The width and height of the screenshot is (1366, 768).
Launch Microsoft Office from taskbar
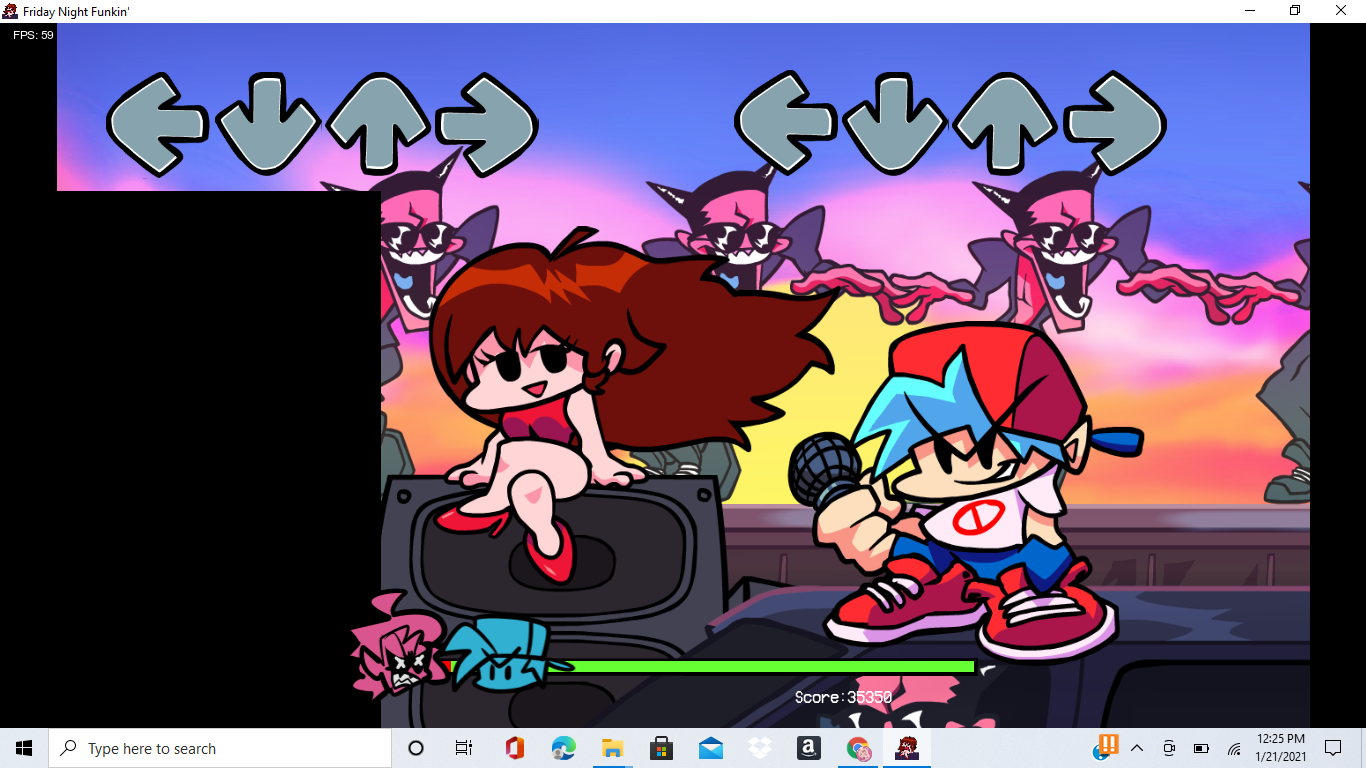click(515, 748)
